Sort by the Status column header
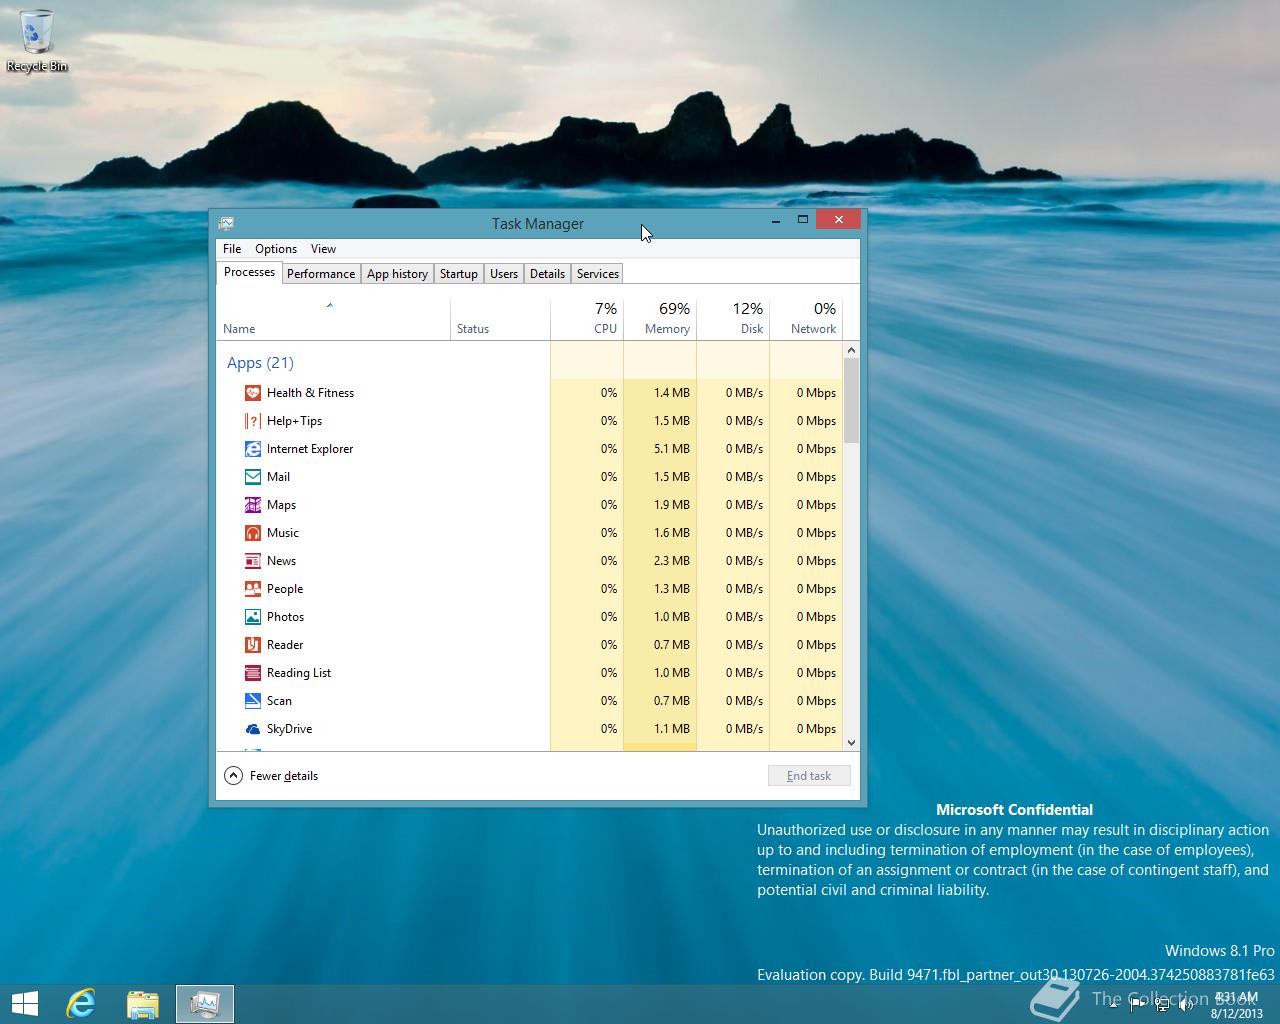Screen dimensions: 1280x1024 point(500,319)
